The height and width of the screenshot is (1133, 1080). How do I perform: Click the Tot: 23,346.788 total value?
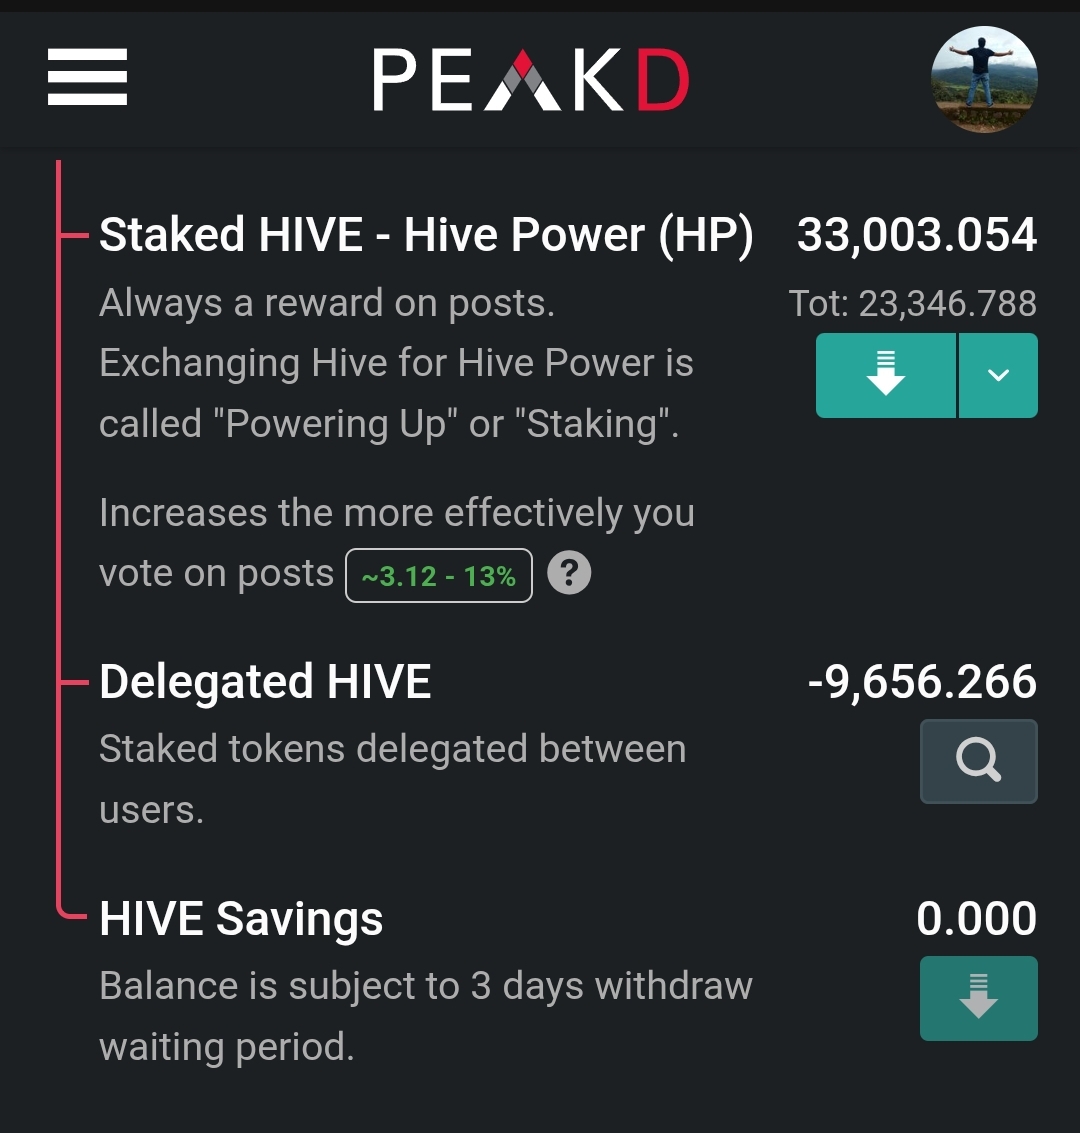(x=912, y=303)
